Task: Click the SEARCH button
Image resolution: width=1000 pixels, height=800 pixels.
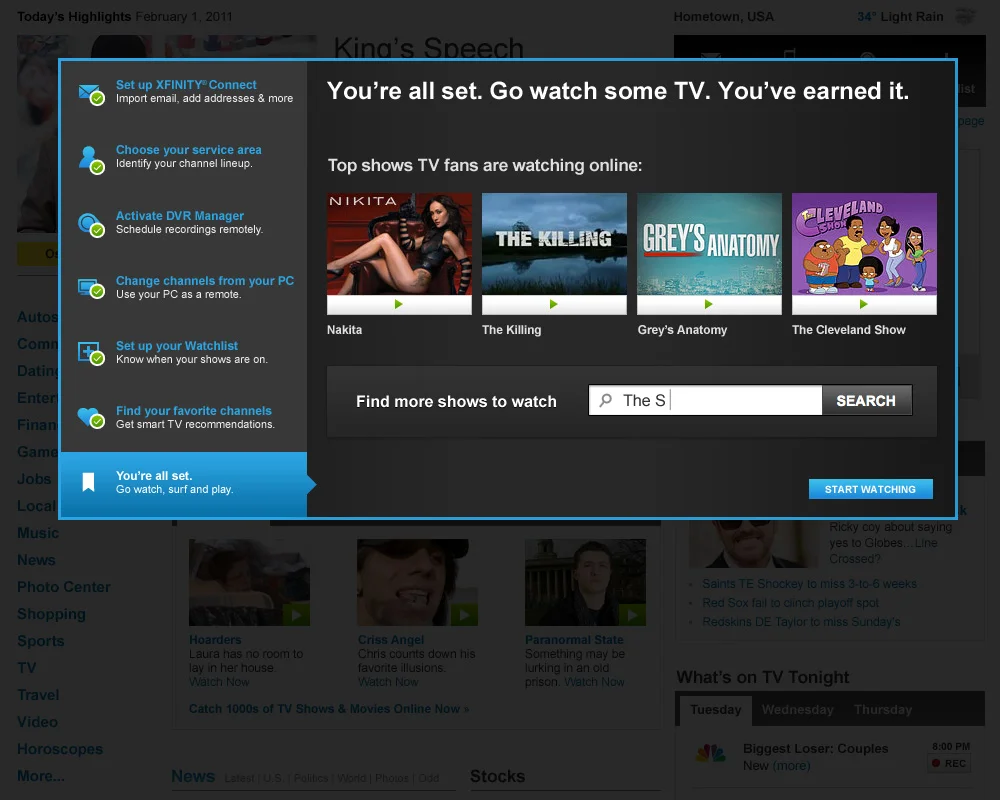Action: coord(867,400)
